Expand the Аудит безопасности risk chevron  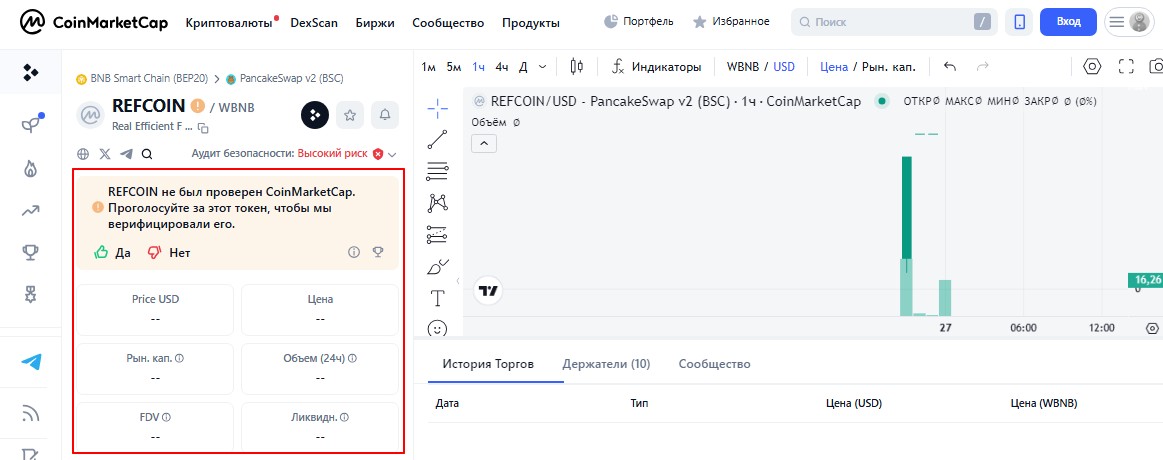click(x=392, y=154)
